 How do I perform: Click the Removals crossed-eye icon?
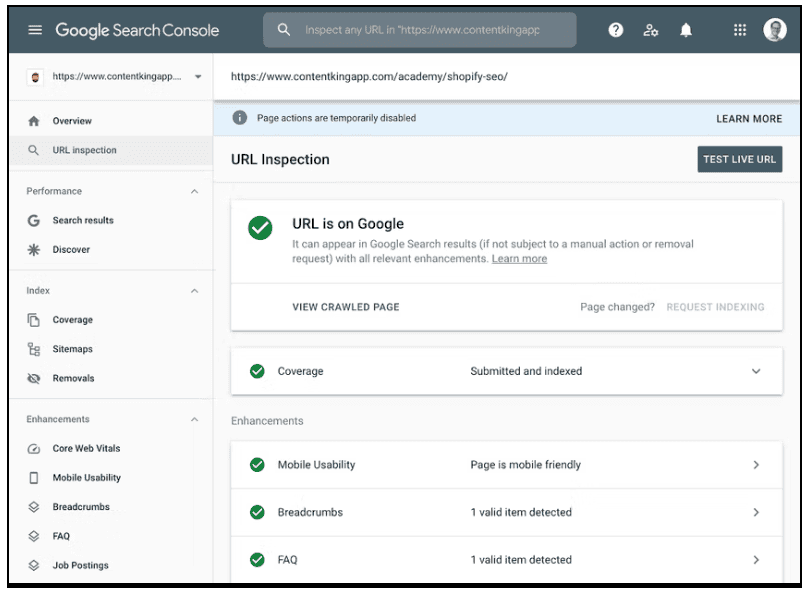point(34,379)
